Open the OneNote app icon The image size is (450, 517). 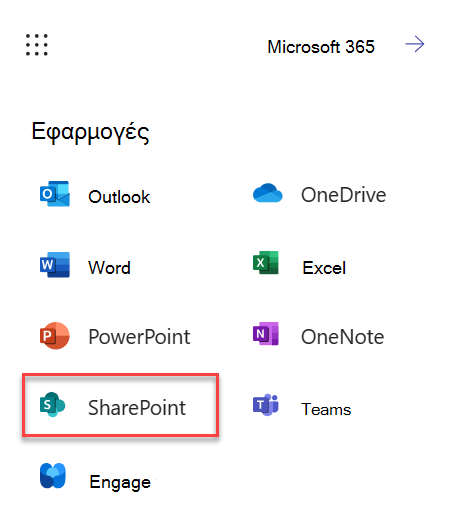(x=266, y=333)
